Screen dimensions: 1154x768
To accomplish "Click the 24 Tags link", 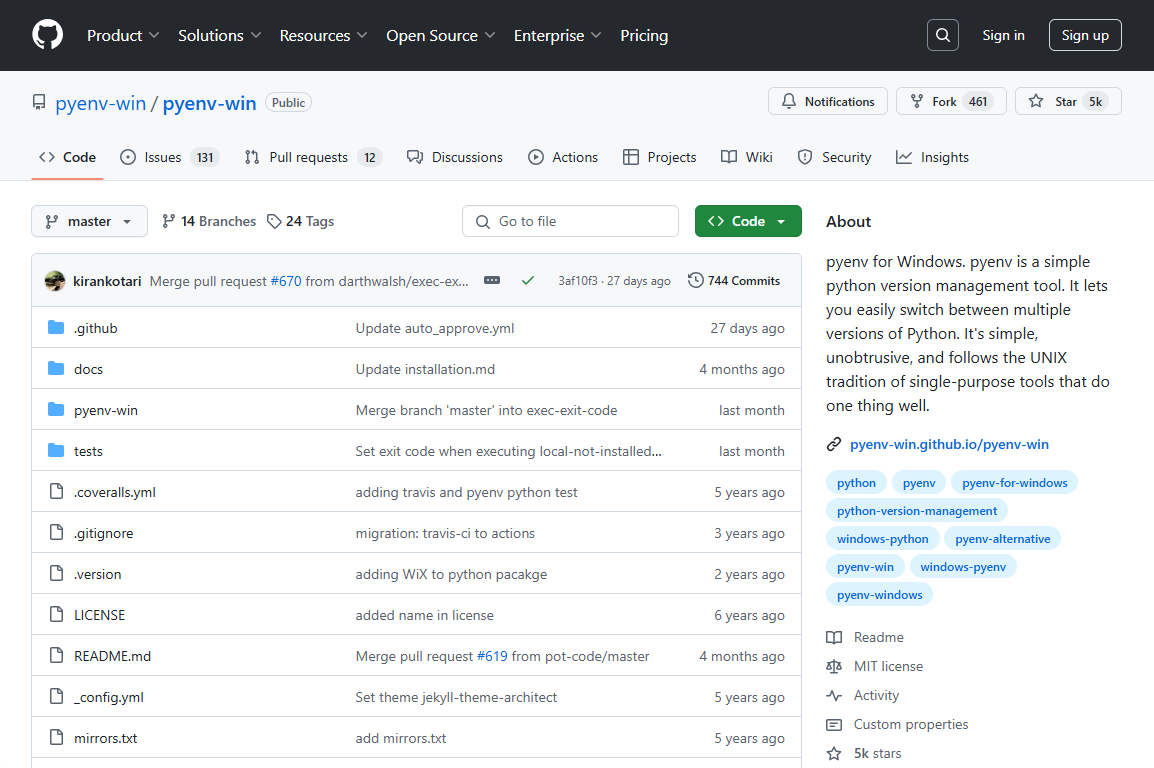I will (300, 221).
